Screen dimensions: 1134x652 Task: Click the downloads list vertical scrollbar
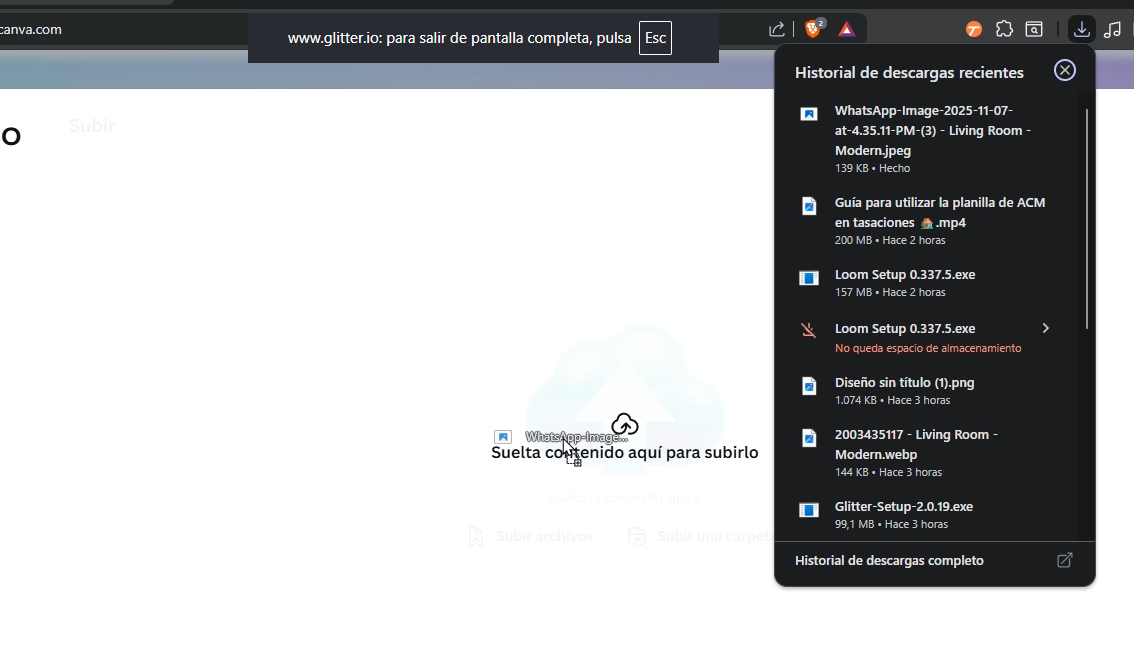(x=1087, y=220)
